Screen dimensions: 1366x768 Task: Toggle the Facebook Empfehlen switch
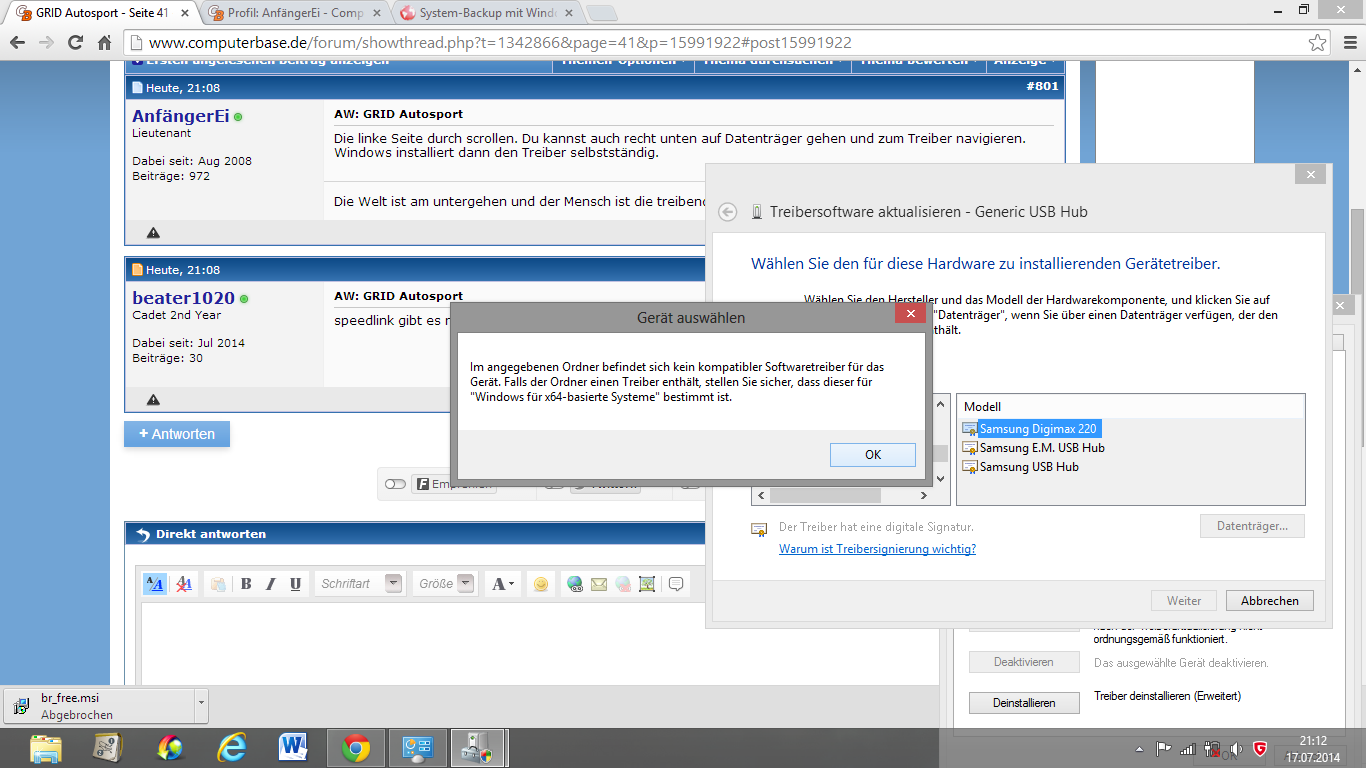(x=395, y=484)
